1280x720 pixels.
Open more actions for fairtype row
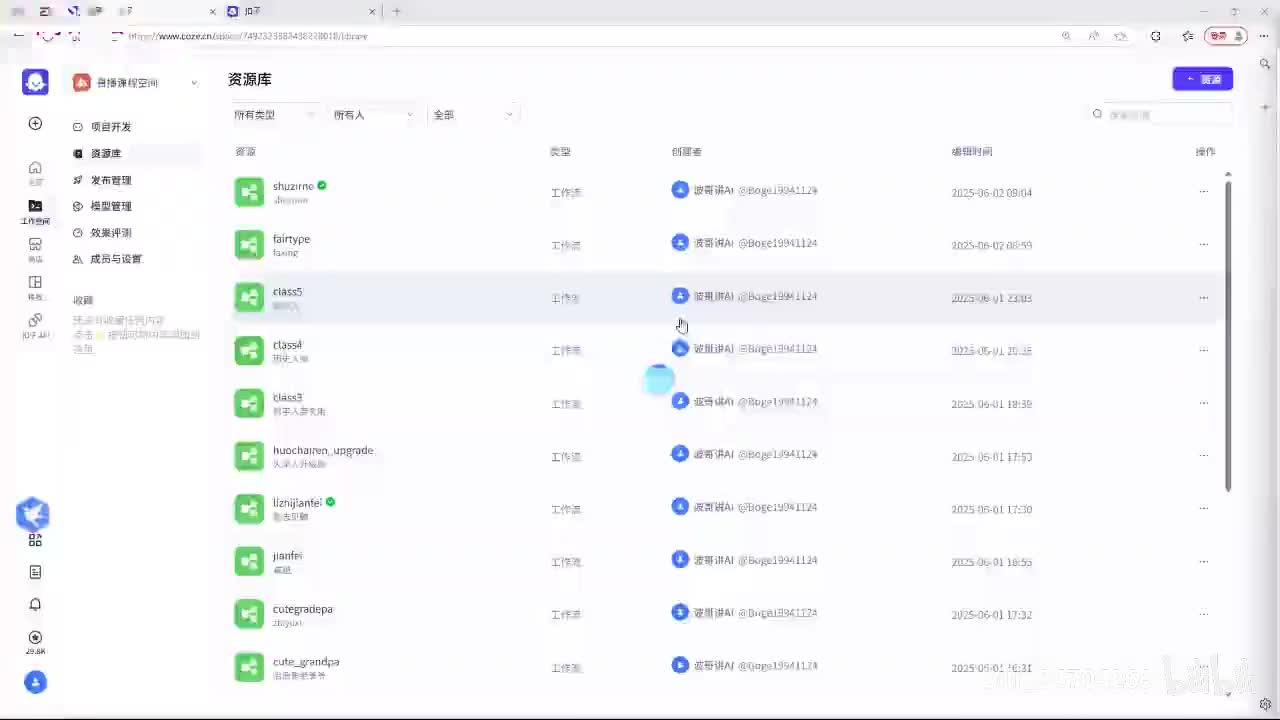click(1203, 245)
